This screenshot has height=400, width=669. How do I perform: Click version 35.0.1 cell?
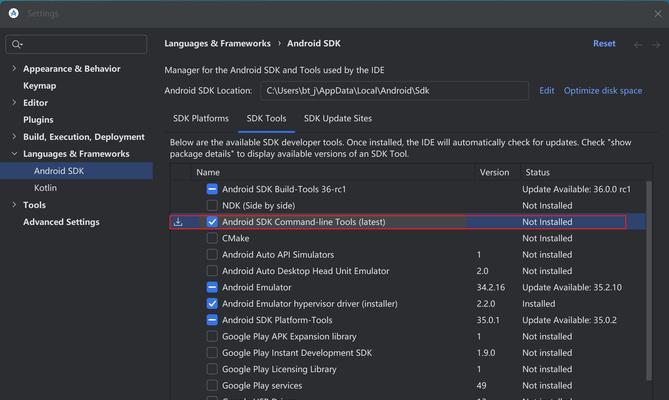(488, 320)
